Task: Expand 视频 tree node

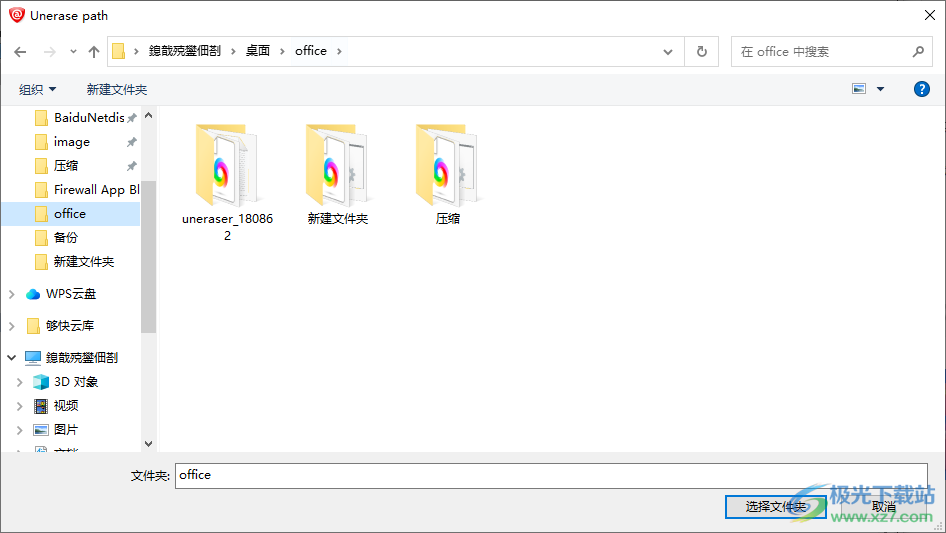Action: (19, 406)
